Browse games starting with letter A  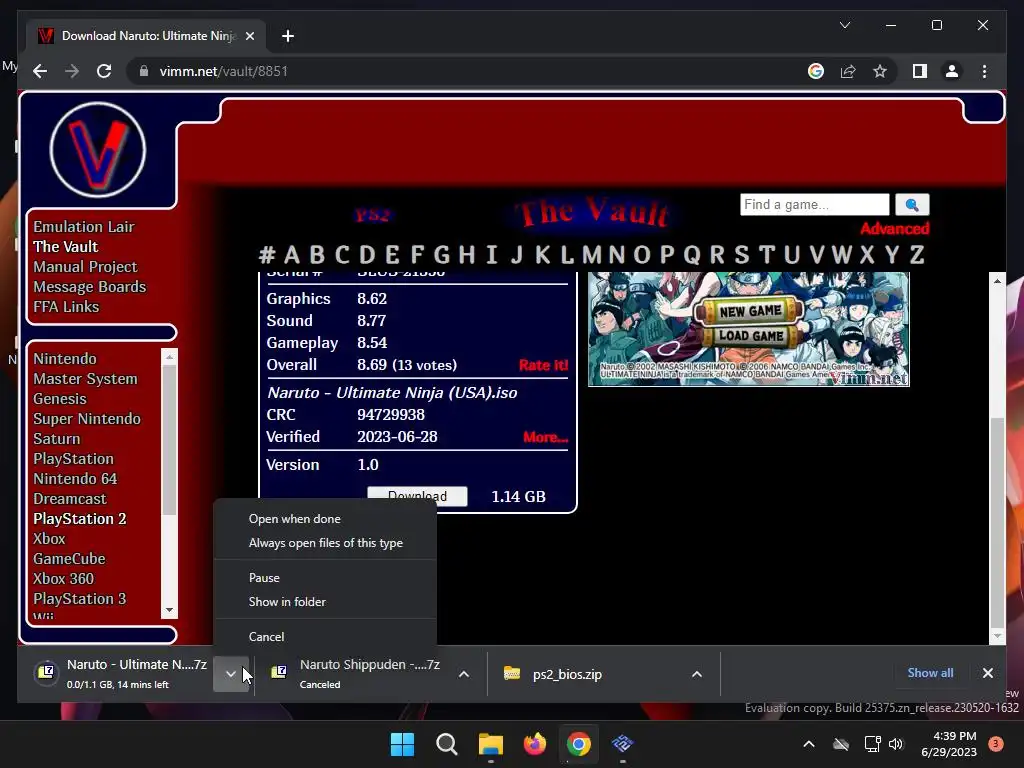tap(291, 255)
